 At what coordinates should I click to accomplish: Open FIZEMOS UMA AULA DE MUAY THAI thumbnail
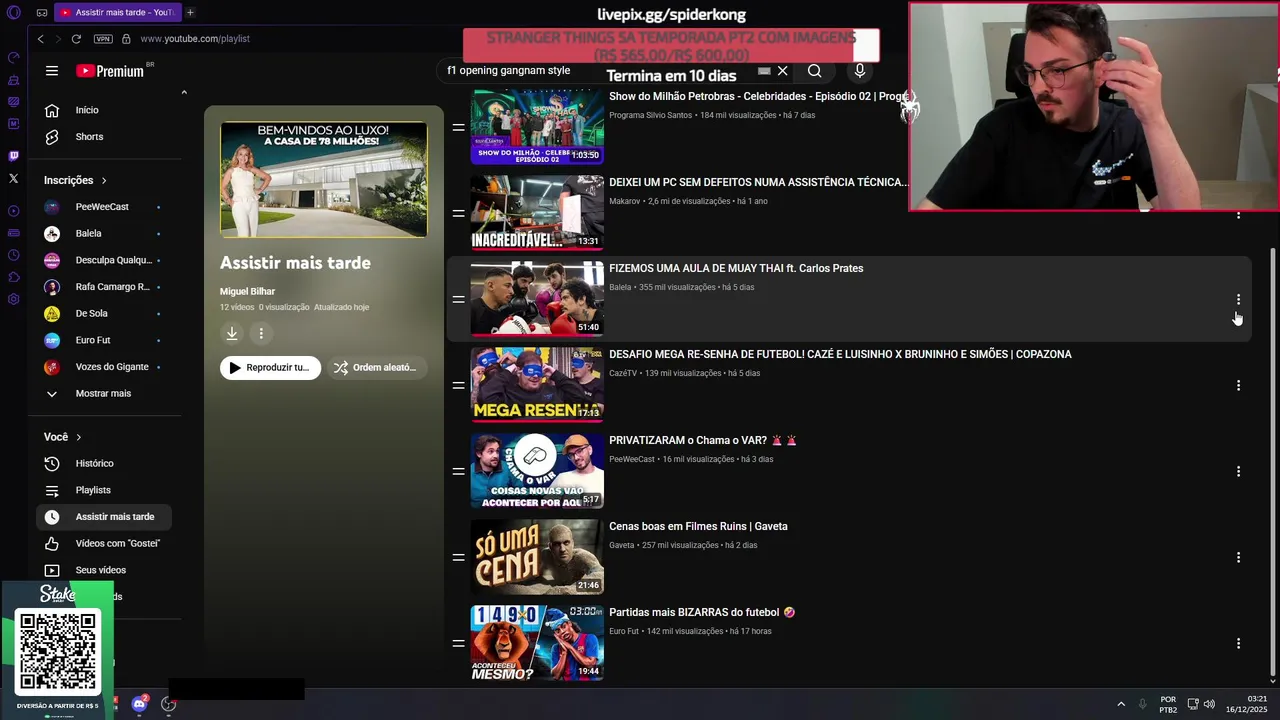tap(537, 299)
